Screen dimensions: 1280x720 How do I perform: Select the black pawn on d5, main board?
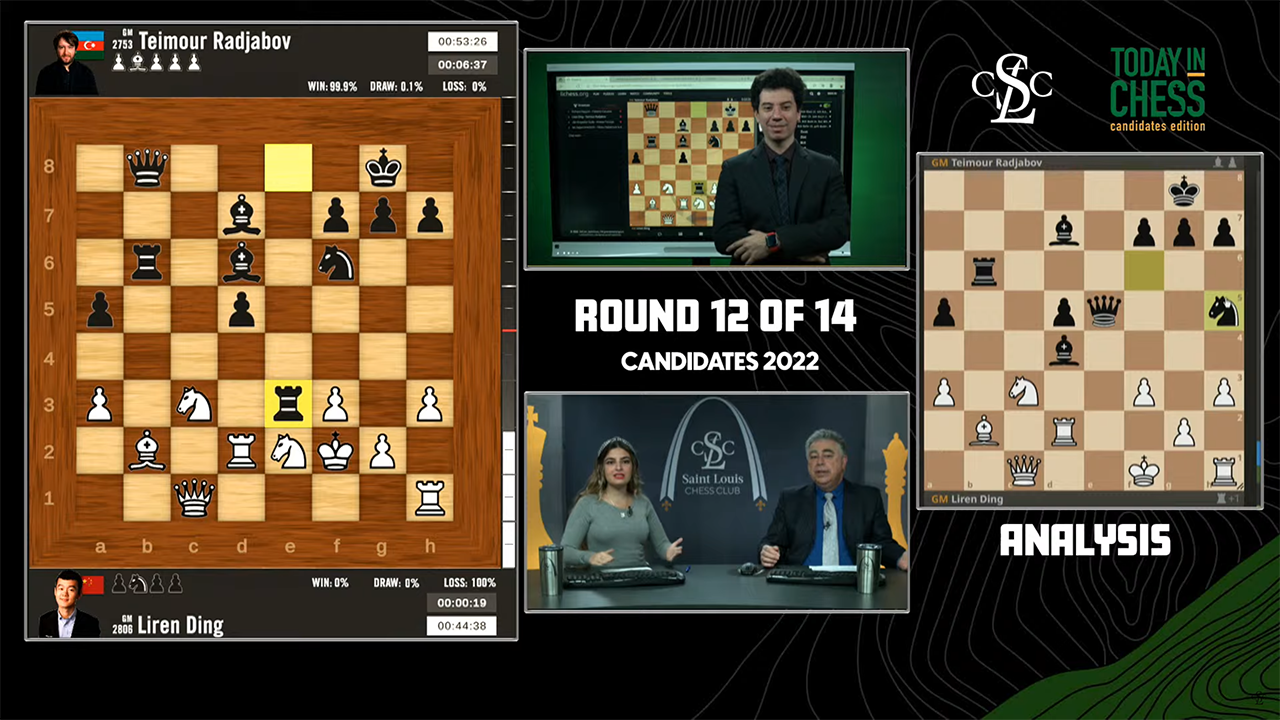(x=241, y=309)
